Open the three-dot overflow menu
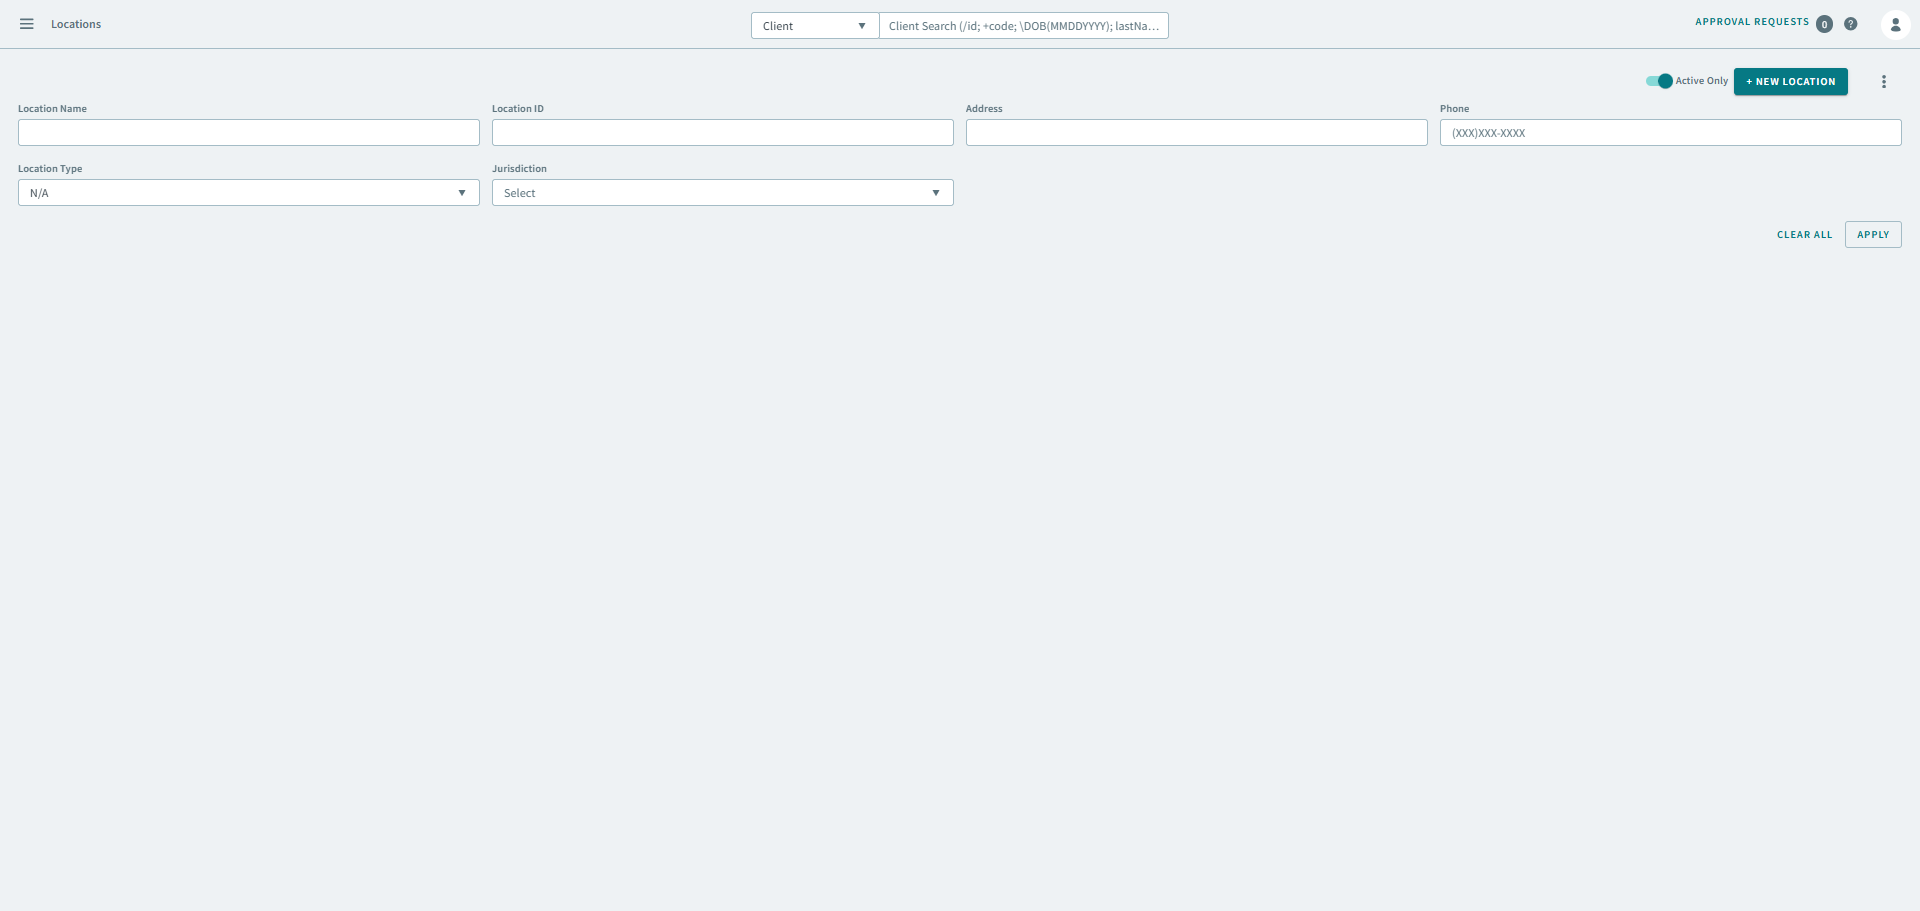 [1884, 81]
